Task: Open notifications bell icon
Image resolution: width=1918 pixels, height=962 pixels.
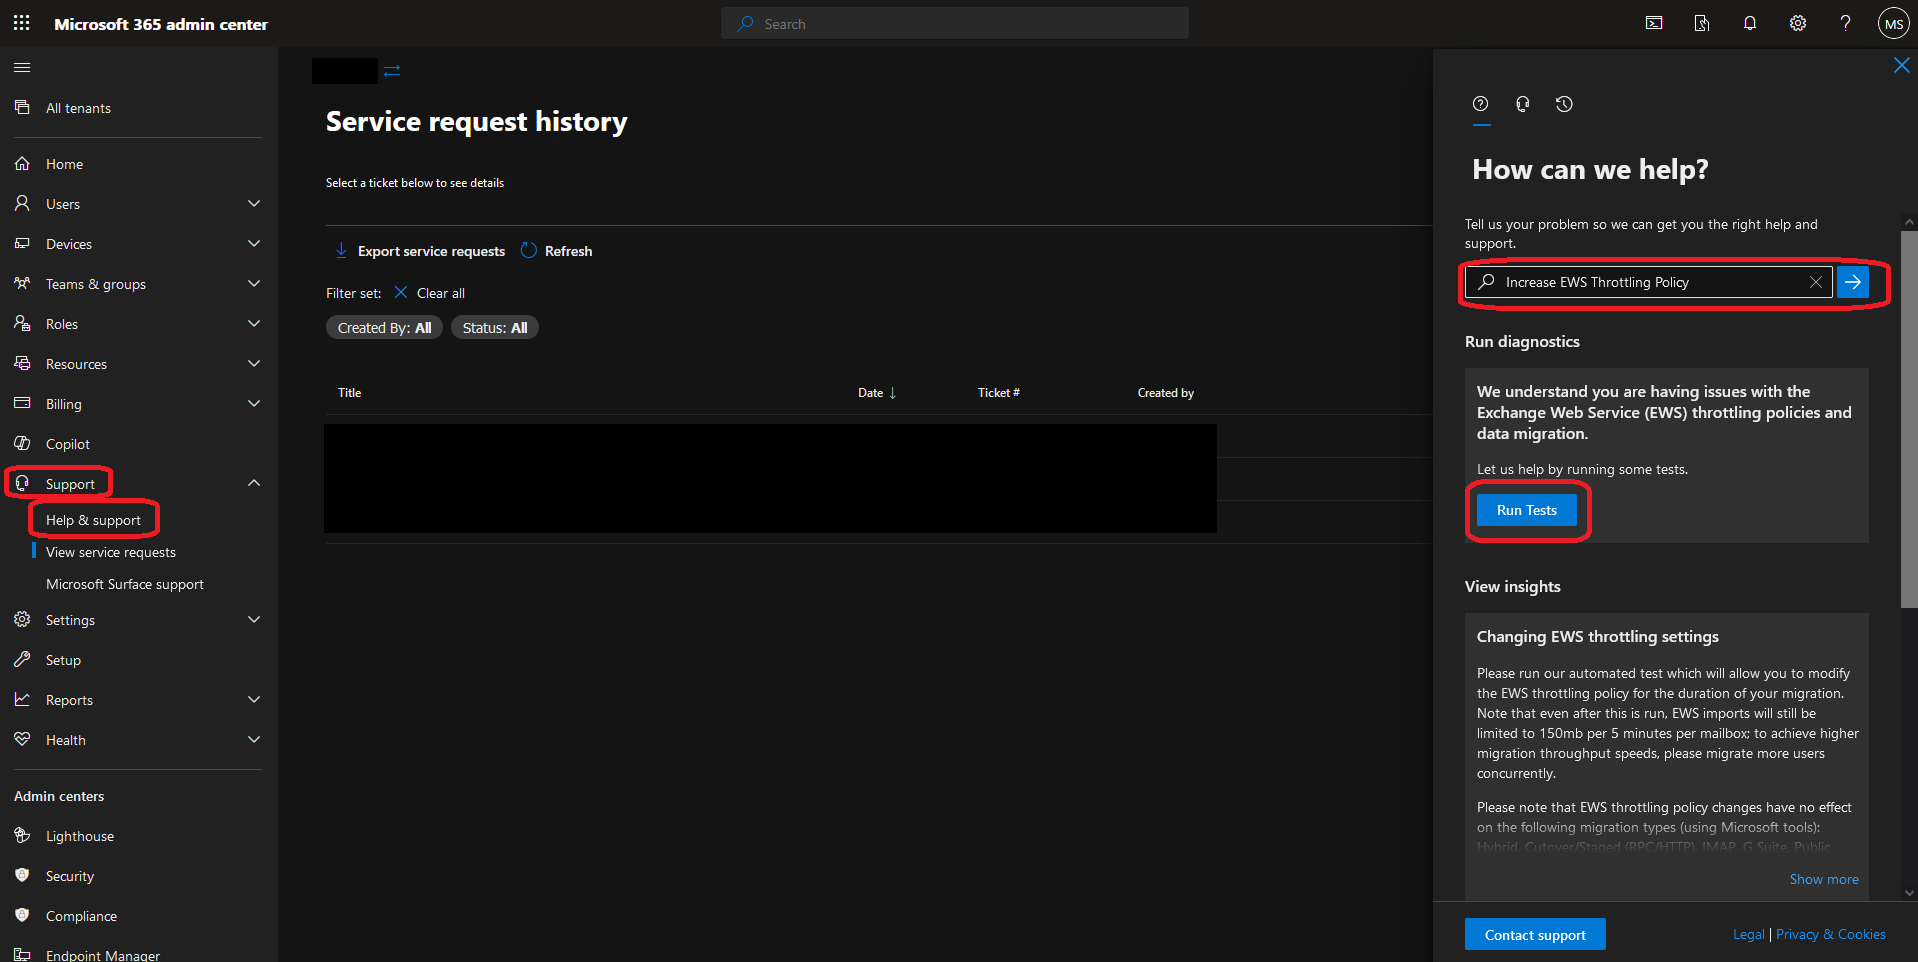Action: tap(1749, 23)
